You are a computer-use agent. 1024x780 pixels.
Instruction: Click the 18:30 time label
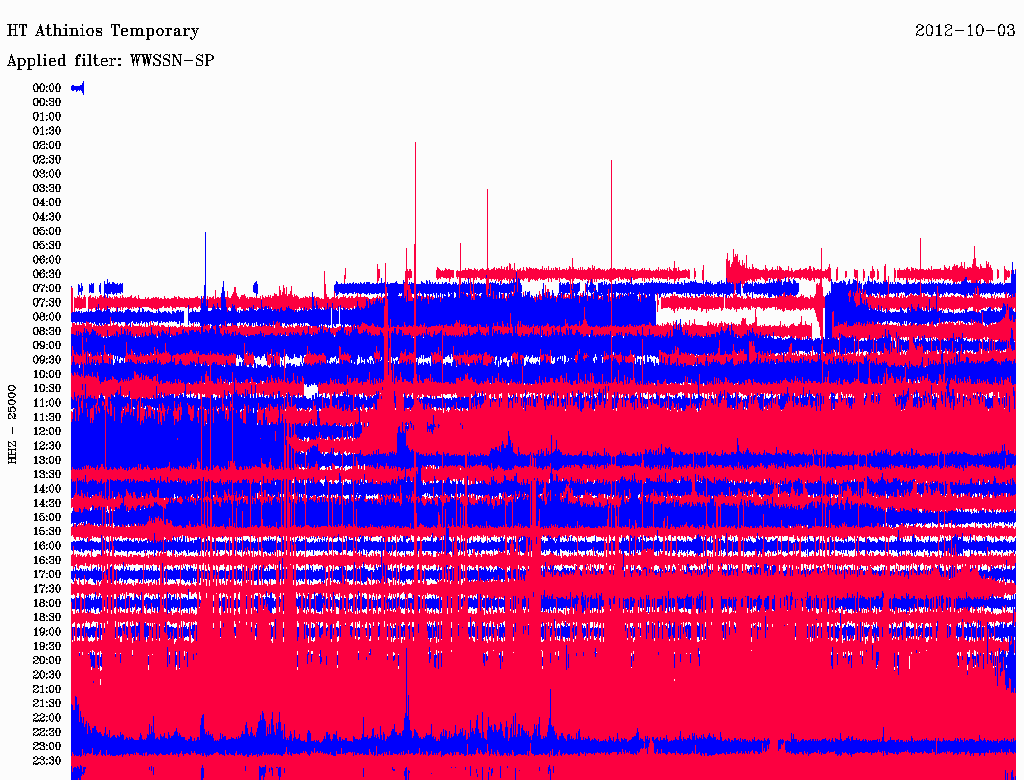point(47,617)
